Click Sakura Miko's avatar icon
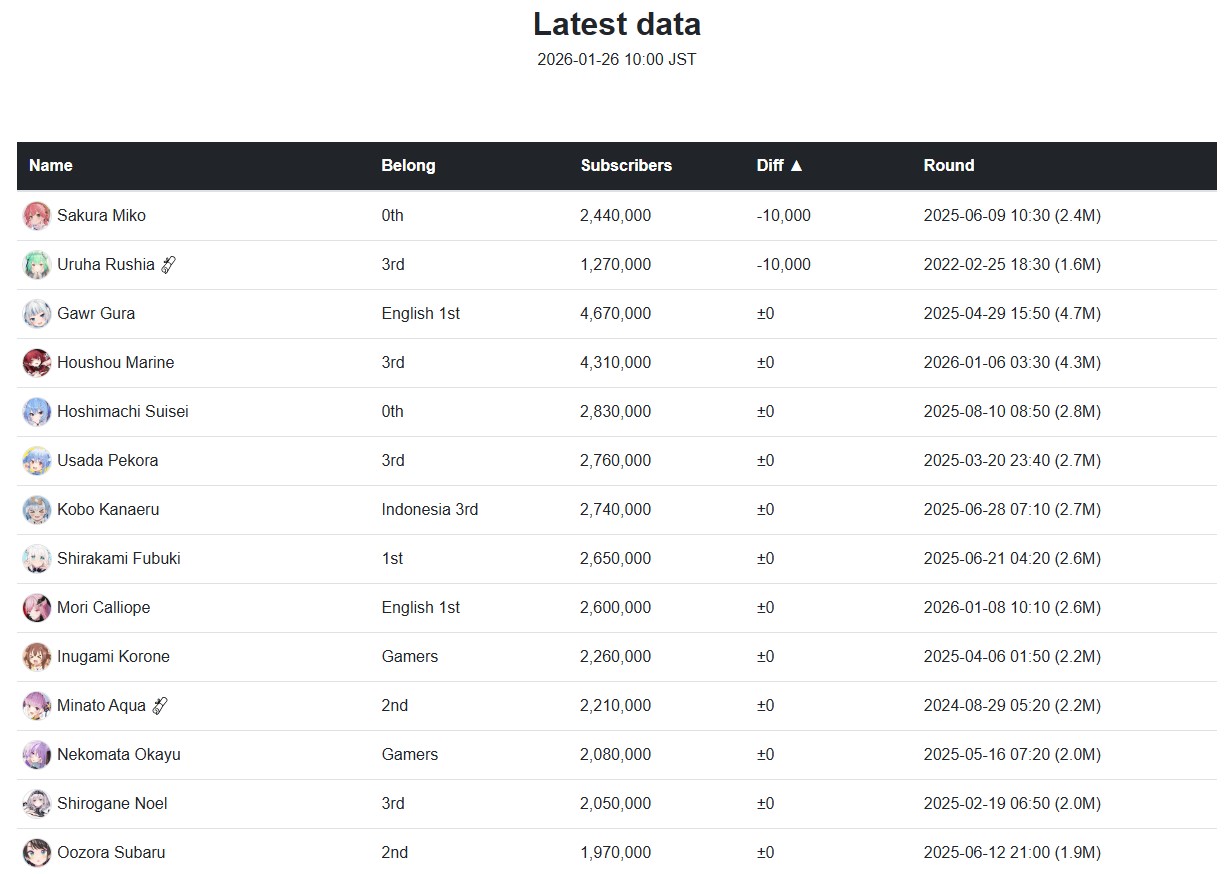The height and width of the screenshot is (874, 1232). (37, 216)
